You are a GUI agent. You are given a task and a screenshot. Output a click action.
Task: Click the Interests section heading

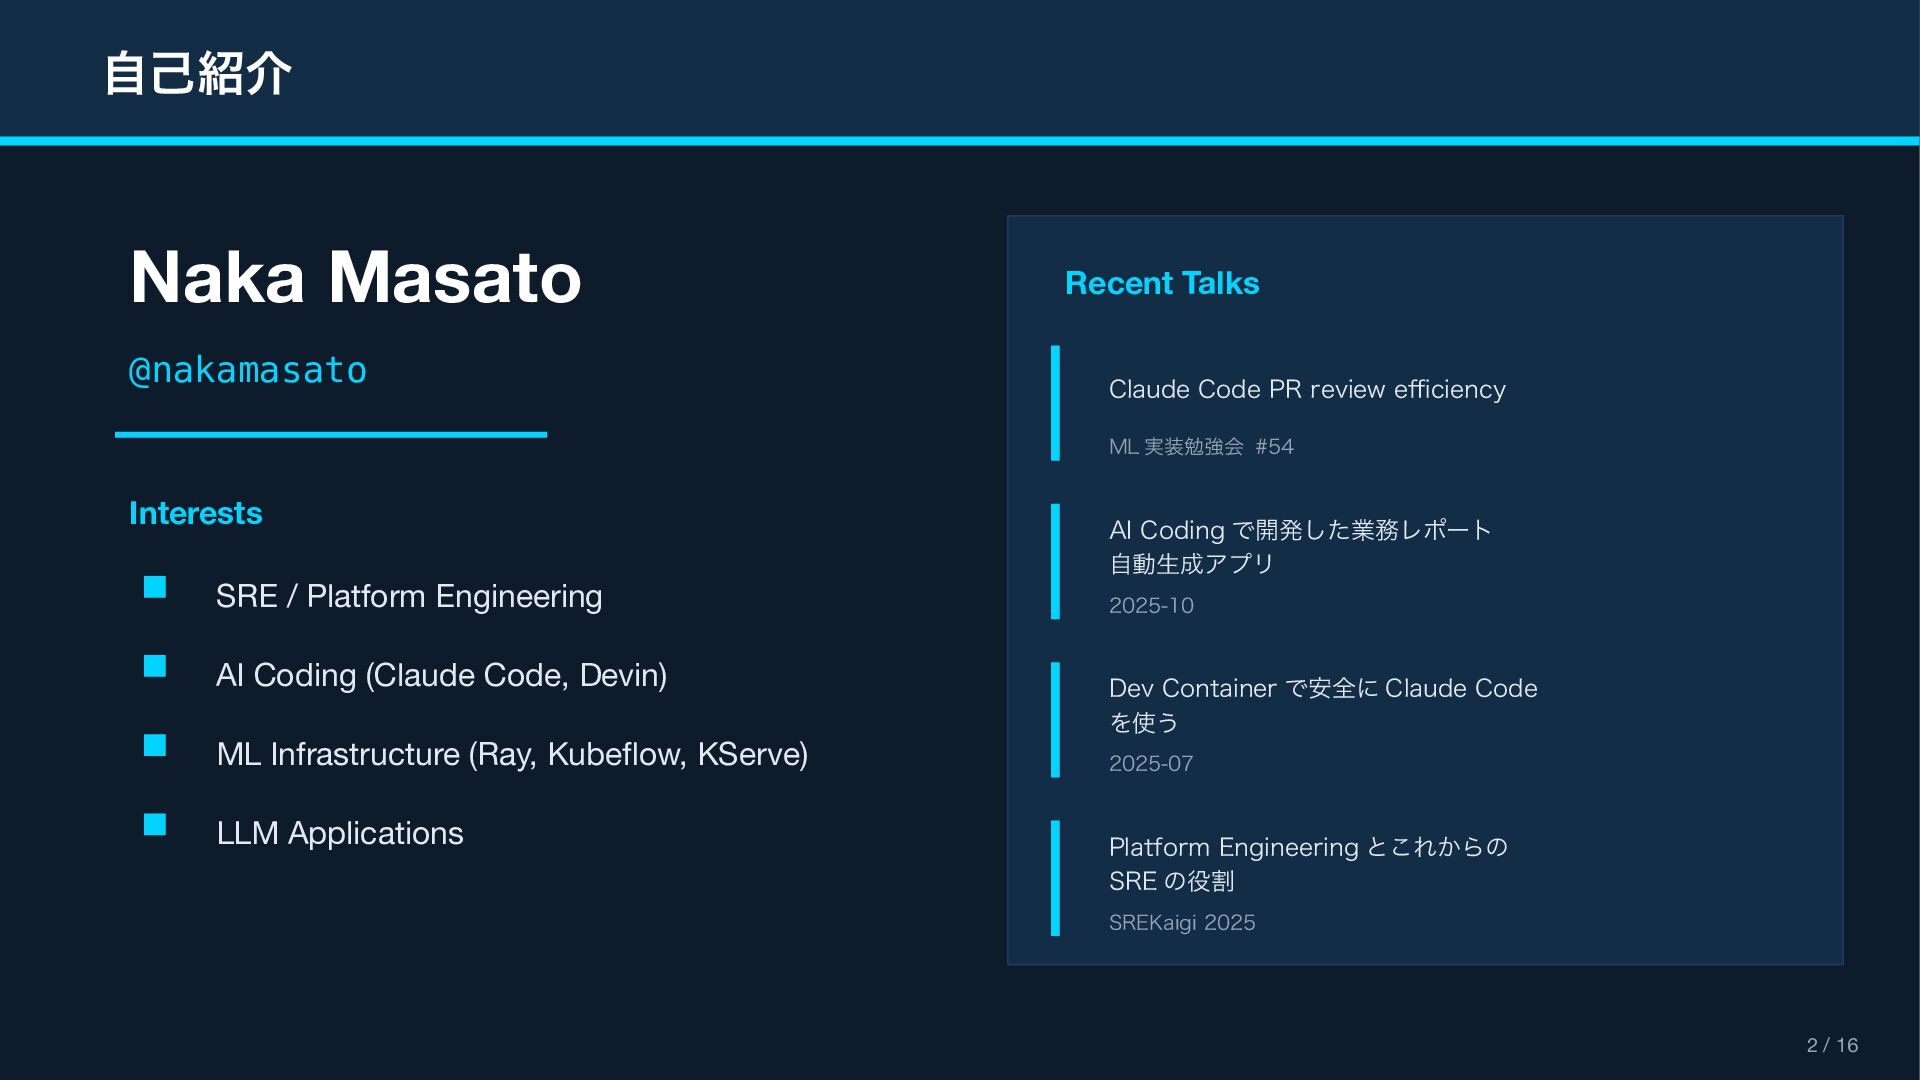coord(195,513)
